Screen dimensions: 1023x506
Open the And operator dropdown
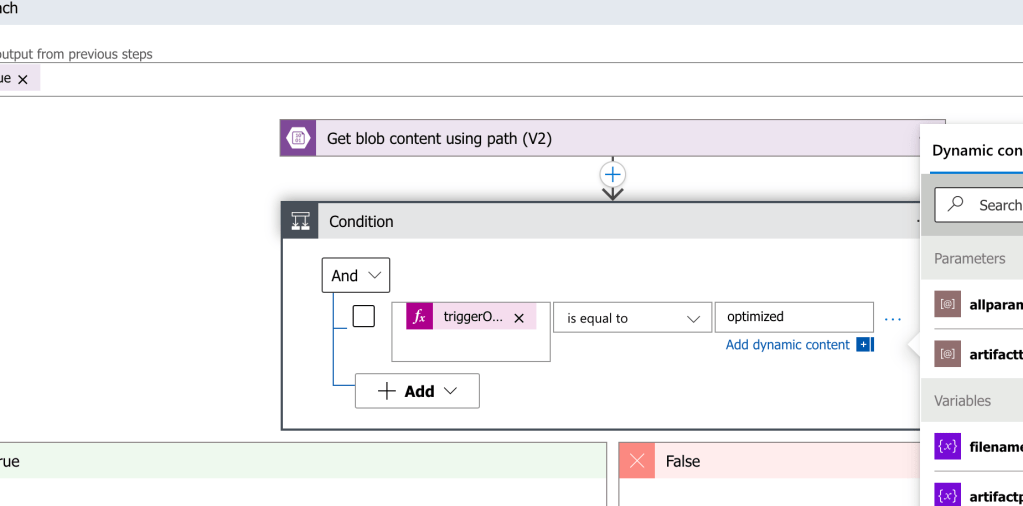click(356, 275)
